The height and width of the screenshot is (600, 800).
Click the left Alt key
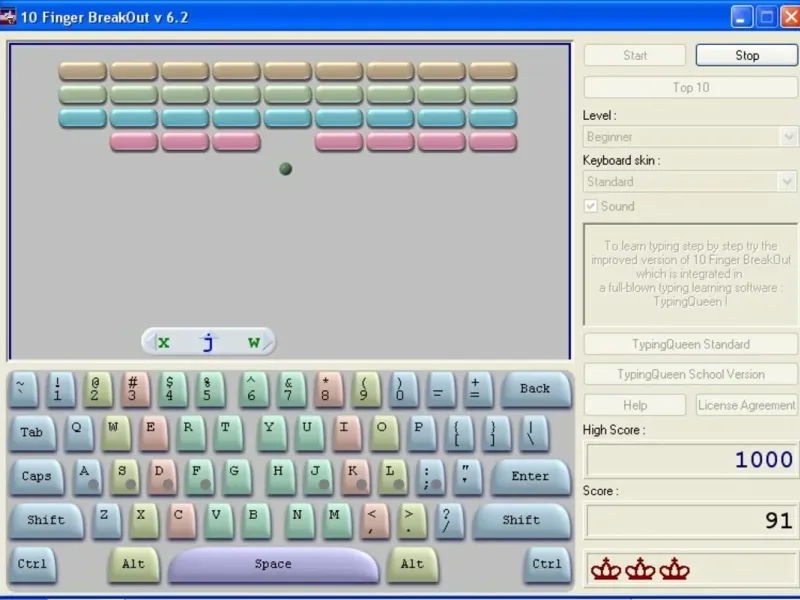point(134,565)
